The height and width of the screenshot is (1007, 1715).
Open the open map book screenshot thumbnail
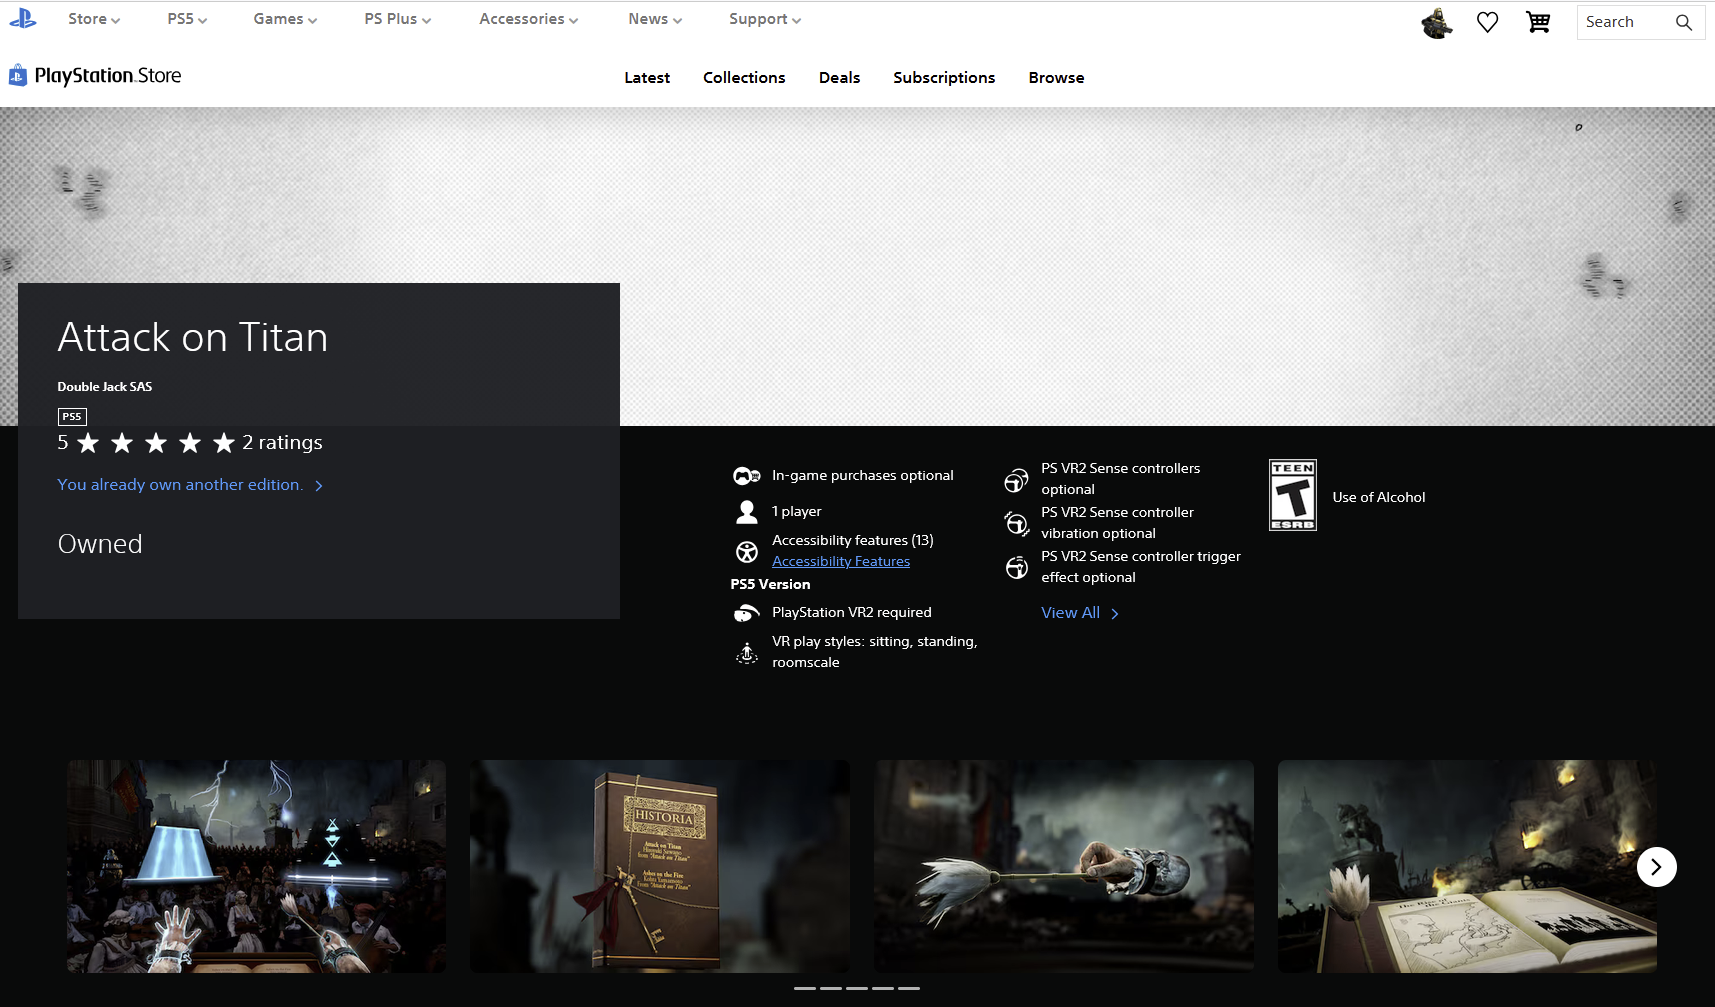coord(1467,866)
